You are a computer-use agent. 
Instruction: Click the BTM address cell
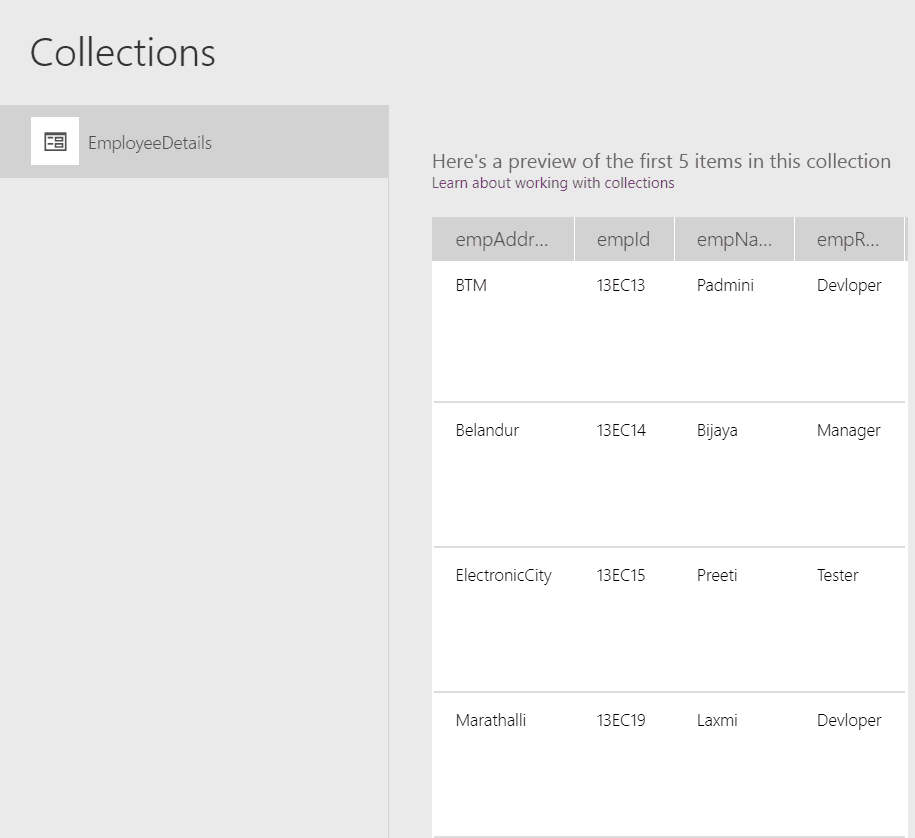(471, 285)
